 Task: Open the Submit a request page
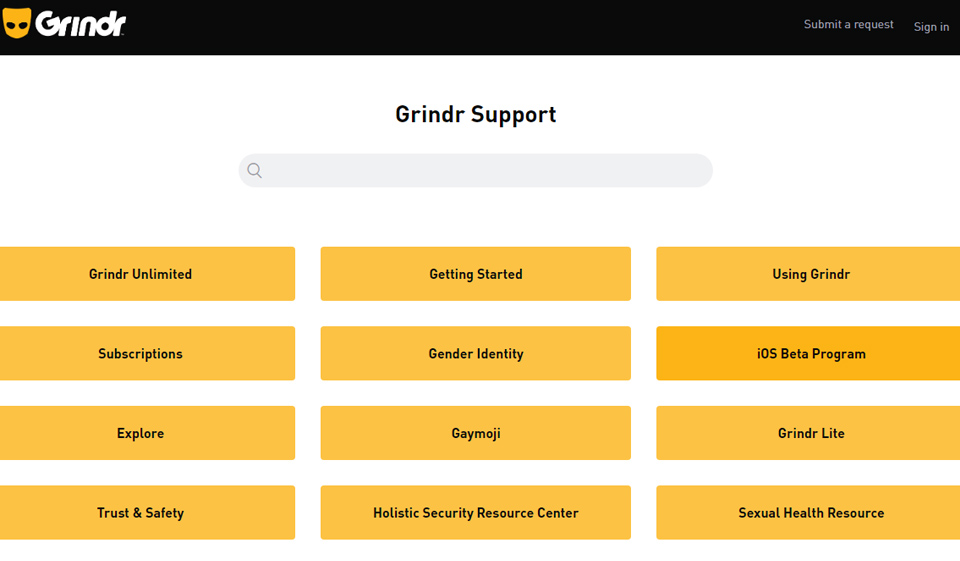848,24
